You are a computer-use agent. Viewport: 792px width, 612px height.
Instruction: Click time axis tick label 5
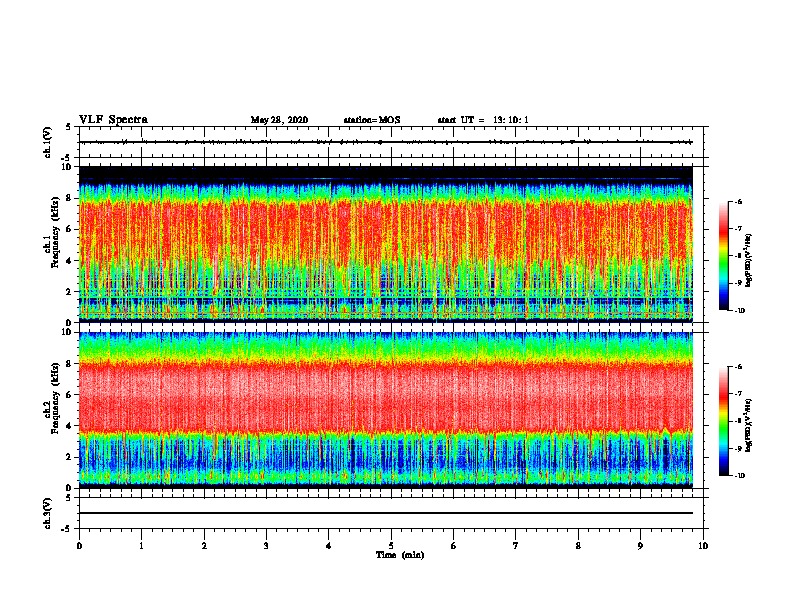[391, 545]
